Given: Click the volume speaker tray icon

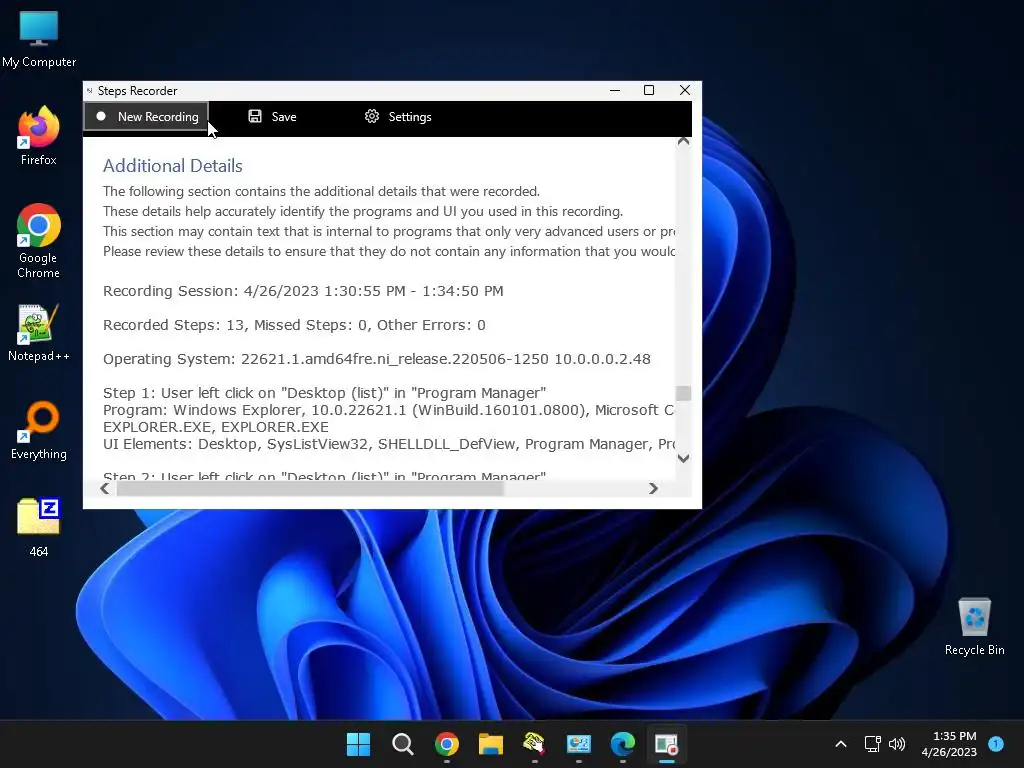Looking at the screenshot, I should coord(897,744).
